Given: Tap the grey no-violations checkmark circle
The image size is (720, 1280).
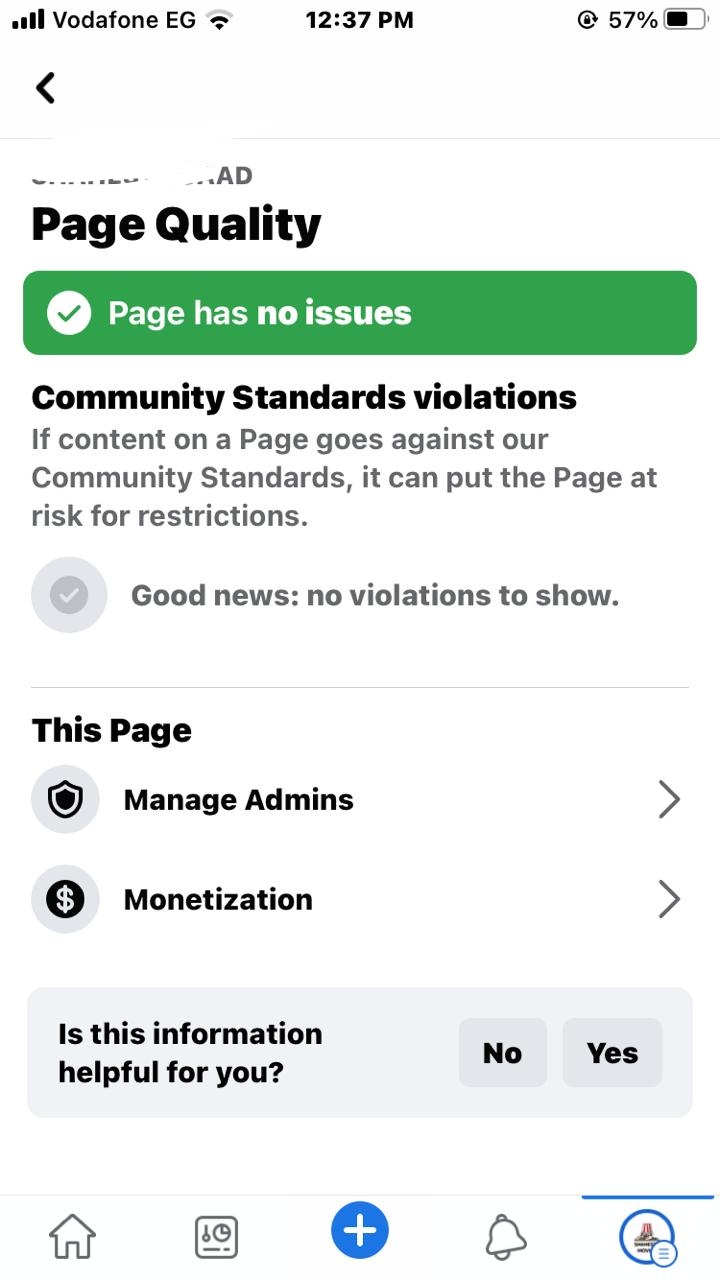Looking at the screenshot, I should 69,595.
